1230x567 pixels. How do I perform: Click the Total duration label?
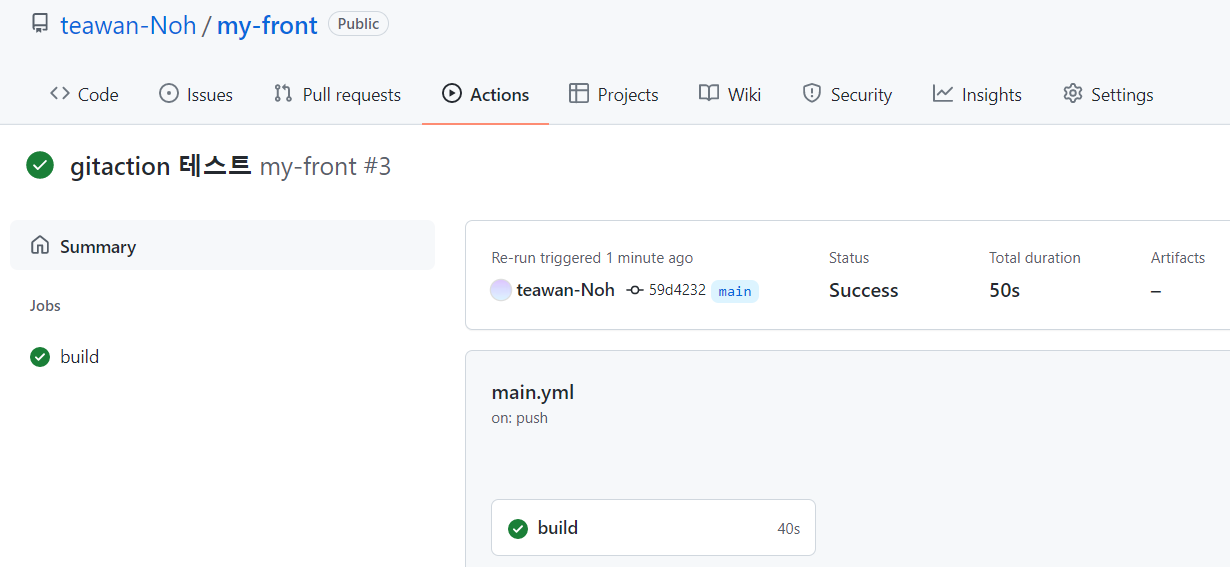click(x=1035, y=258)
